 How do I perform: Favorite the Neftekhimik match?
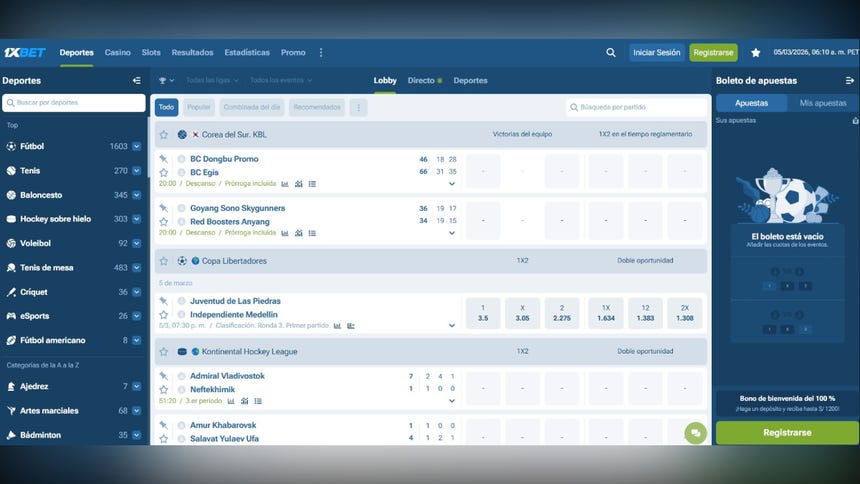point(163,389)
